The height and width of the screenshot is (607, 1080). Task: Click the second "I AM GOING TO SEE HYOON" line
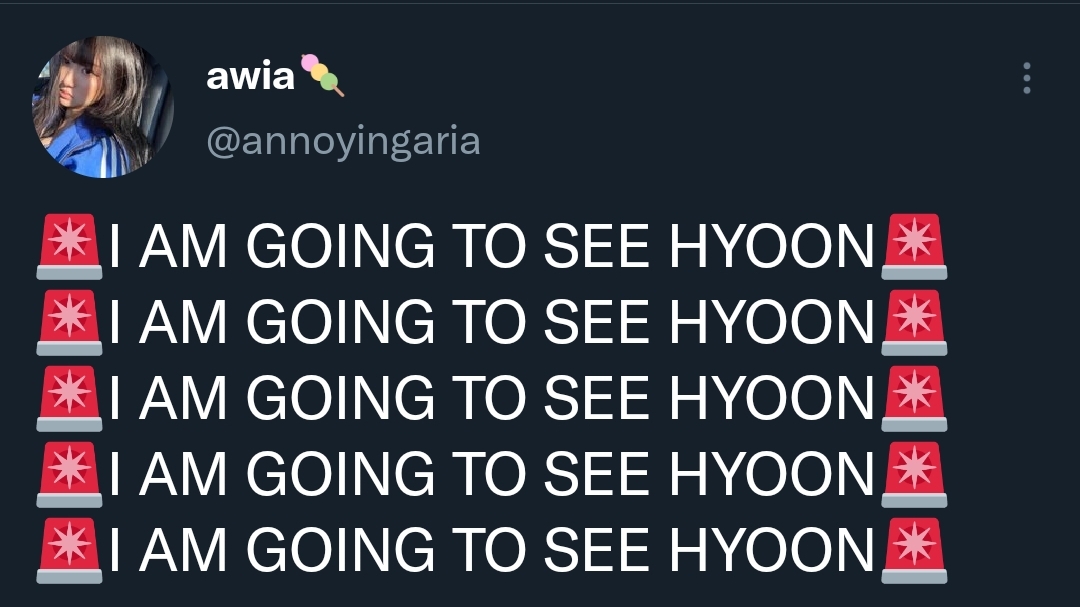pos(492,322)
